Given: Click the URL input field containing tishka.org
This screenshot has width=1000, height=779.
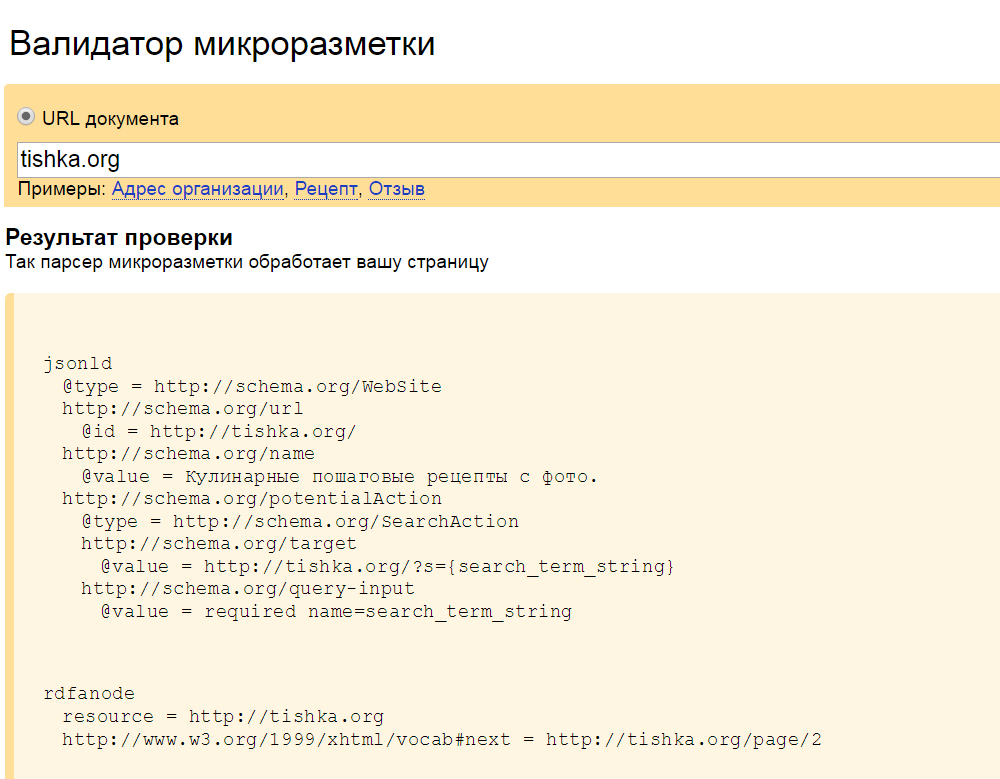Looking at the screenshot, I should pyautogui.click(x=500, y=160).
